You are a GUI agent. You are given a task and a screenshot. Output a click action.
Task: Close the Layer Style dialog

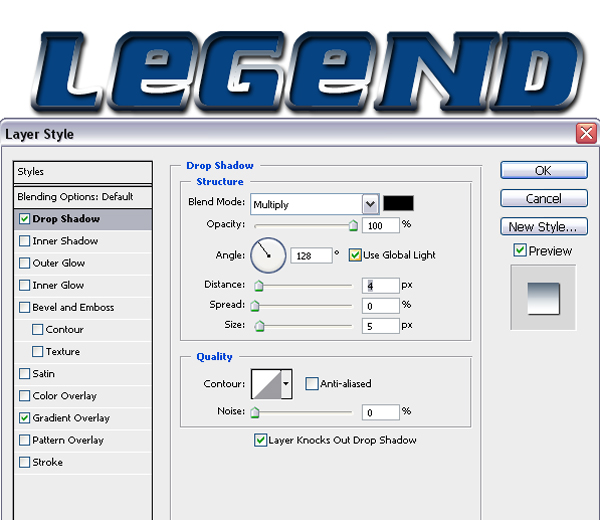pyautogui.click(x=586, y=134)
